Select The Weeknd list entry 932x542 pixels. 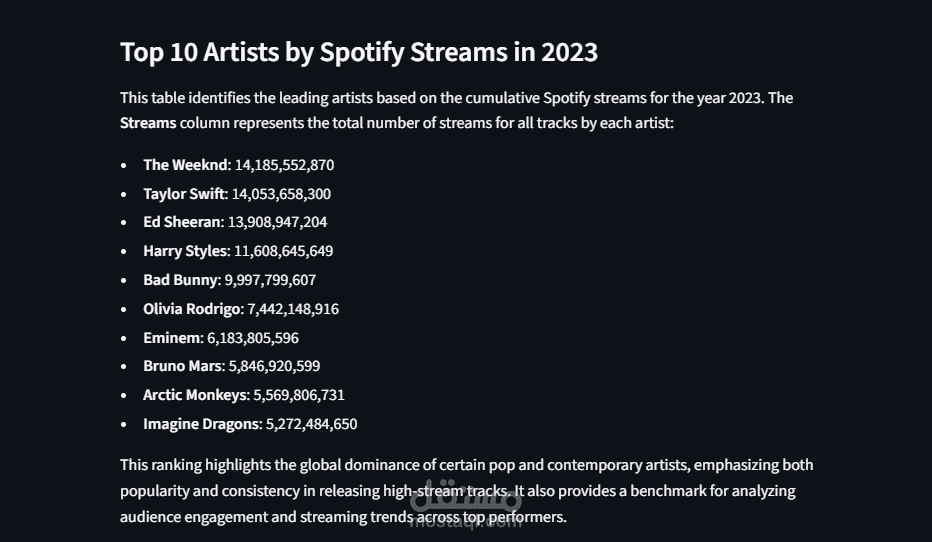click(x=238, y=165)
